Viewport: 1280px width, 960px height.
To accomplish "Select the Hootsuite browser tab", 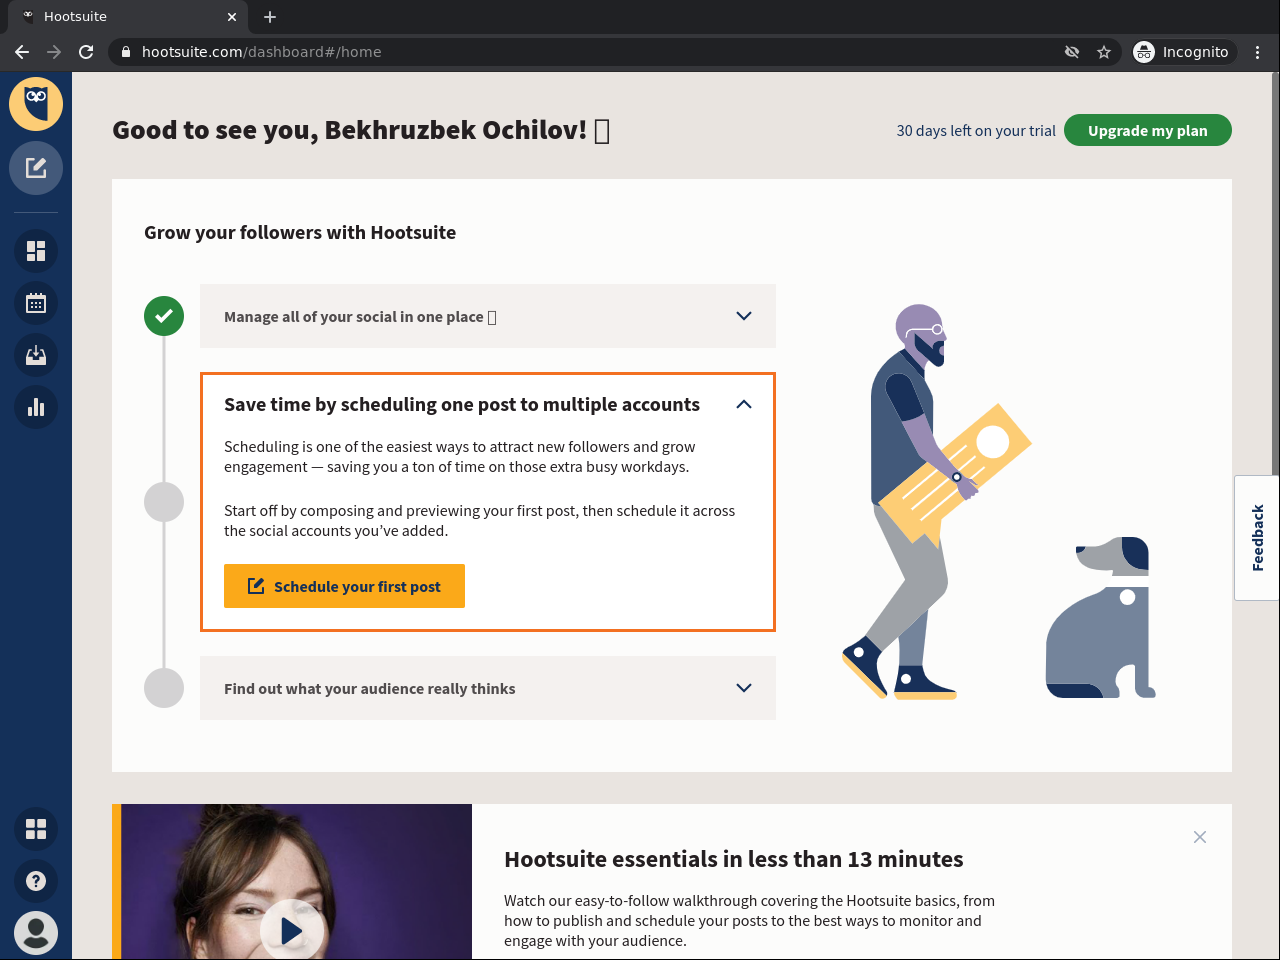I will [128, 17].
